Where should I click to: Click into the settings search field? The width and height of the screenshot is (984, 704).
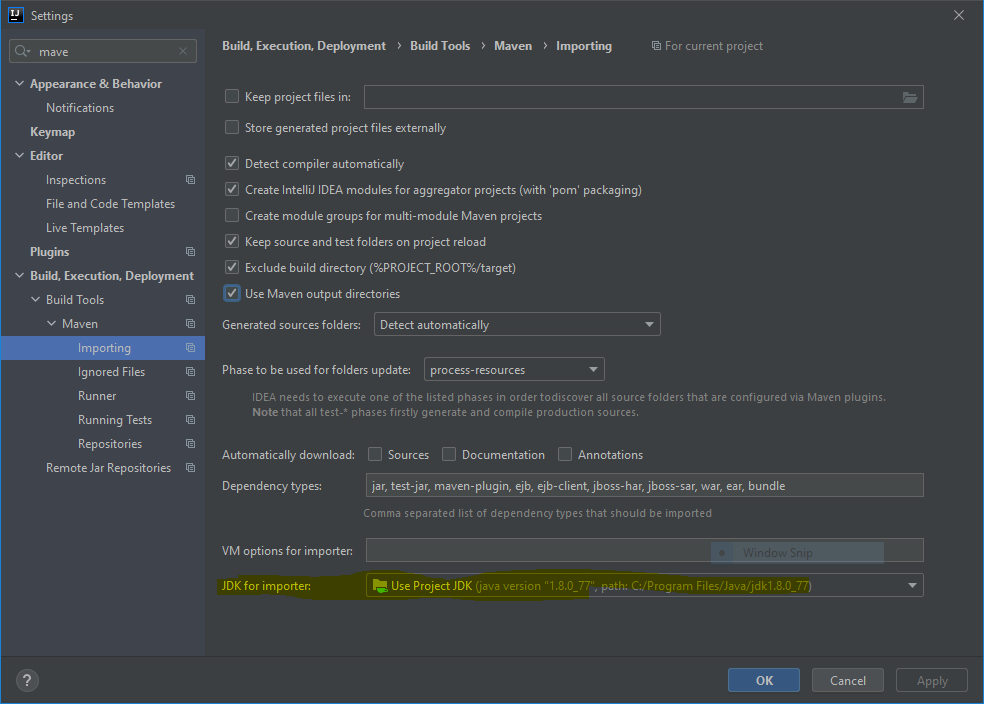pos(103,51)
